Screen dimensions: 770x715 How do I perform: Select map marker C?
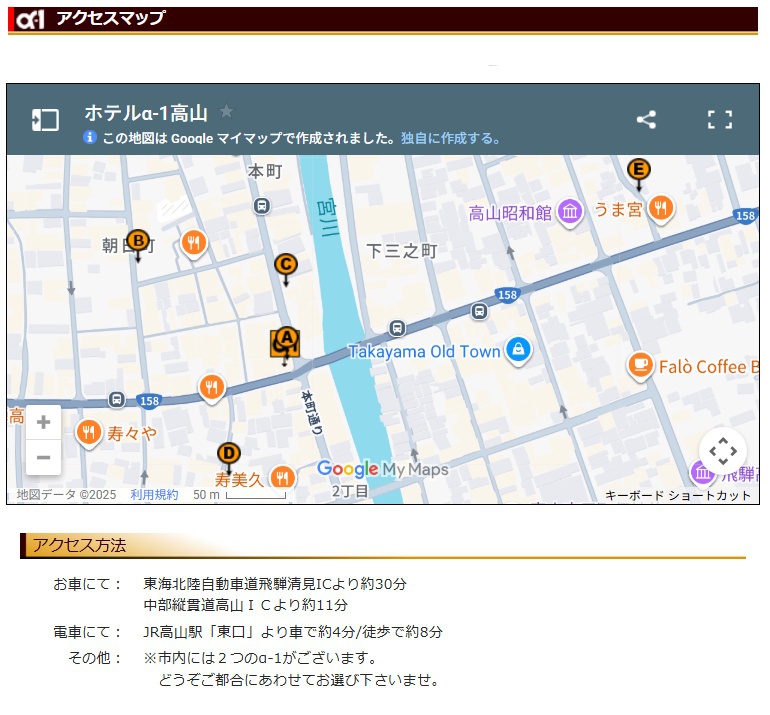point(286,265)
